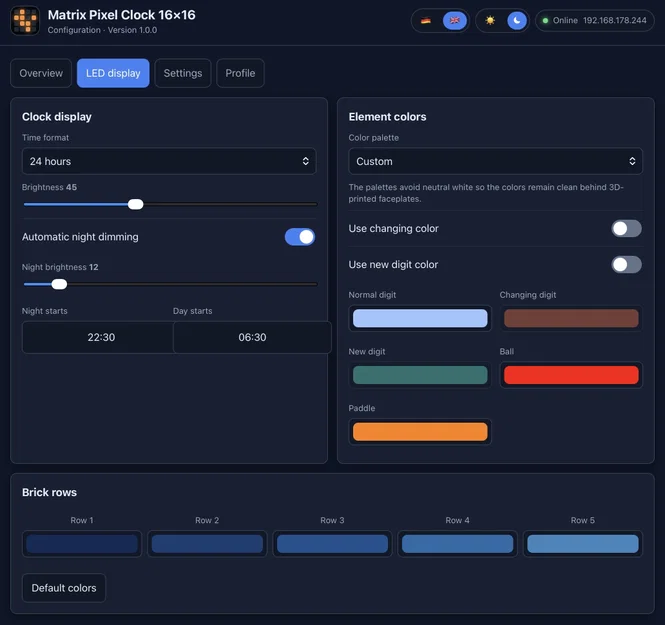Go to the Profile tab
The height and width of the screenshot is (625, 665).
pyautogui.click(x=240, y=73)
